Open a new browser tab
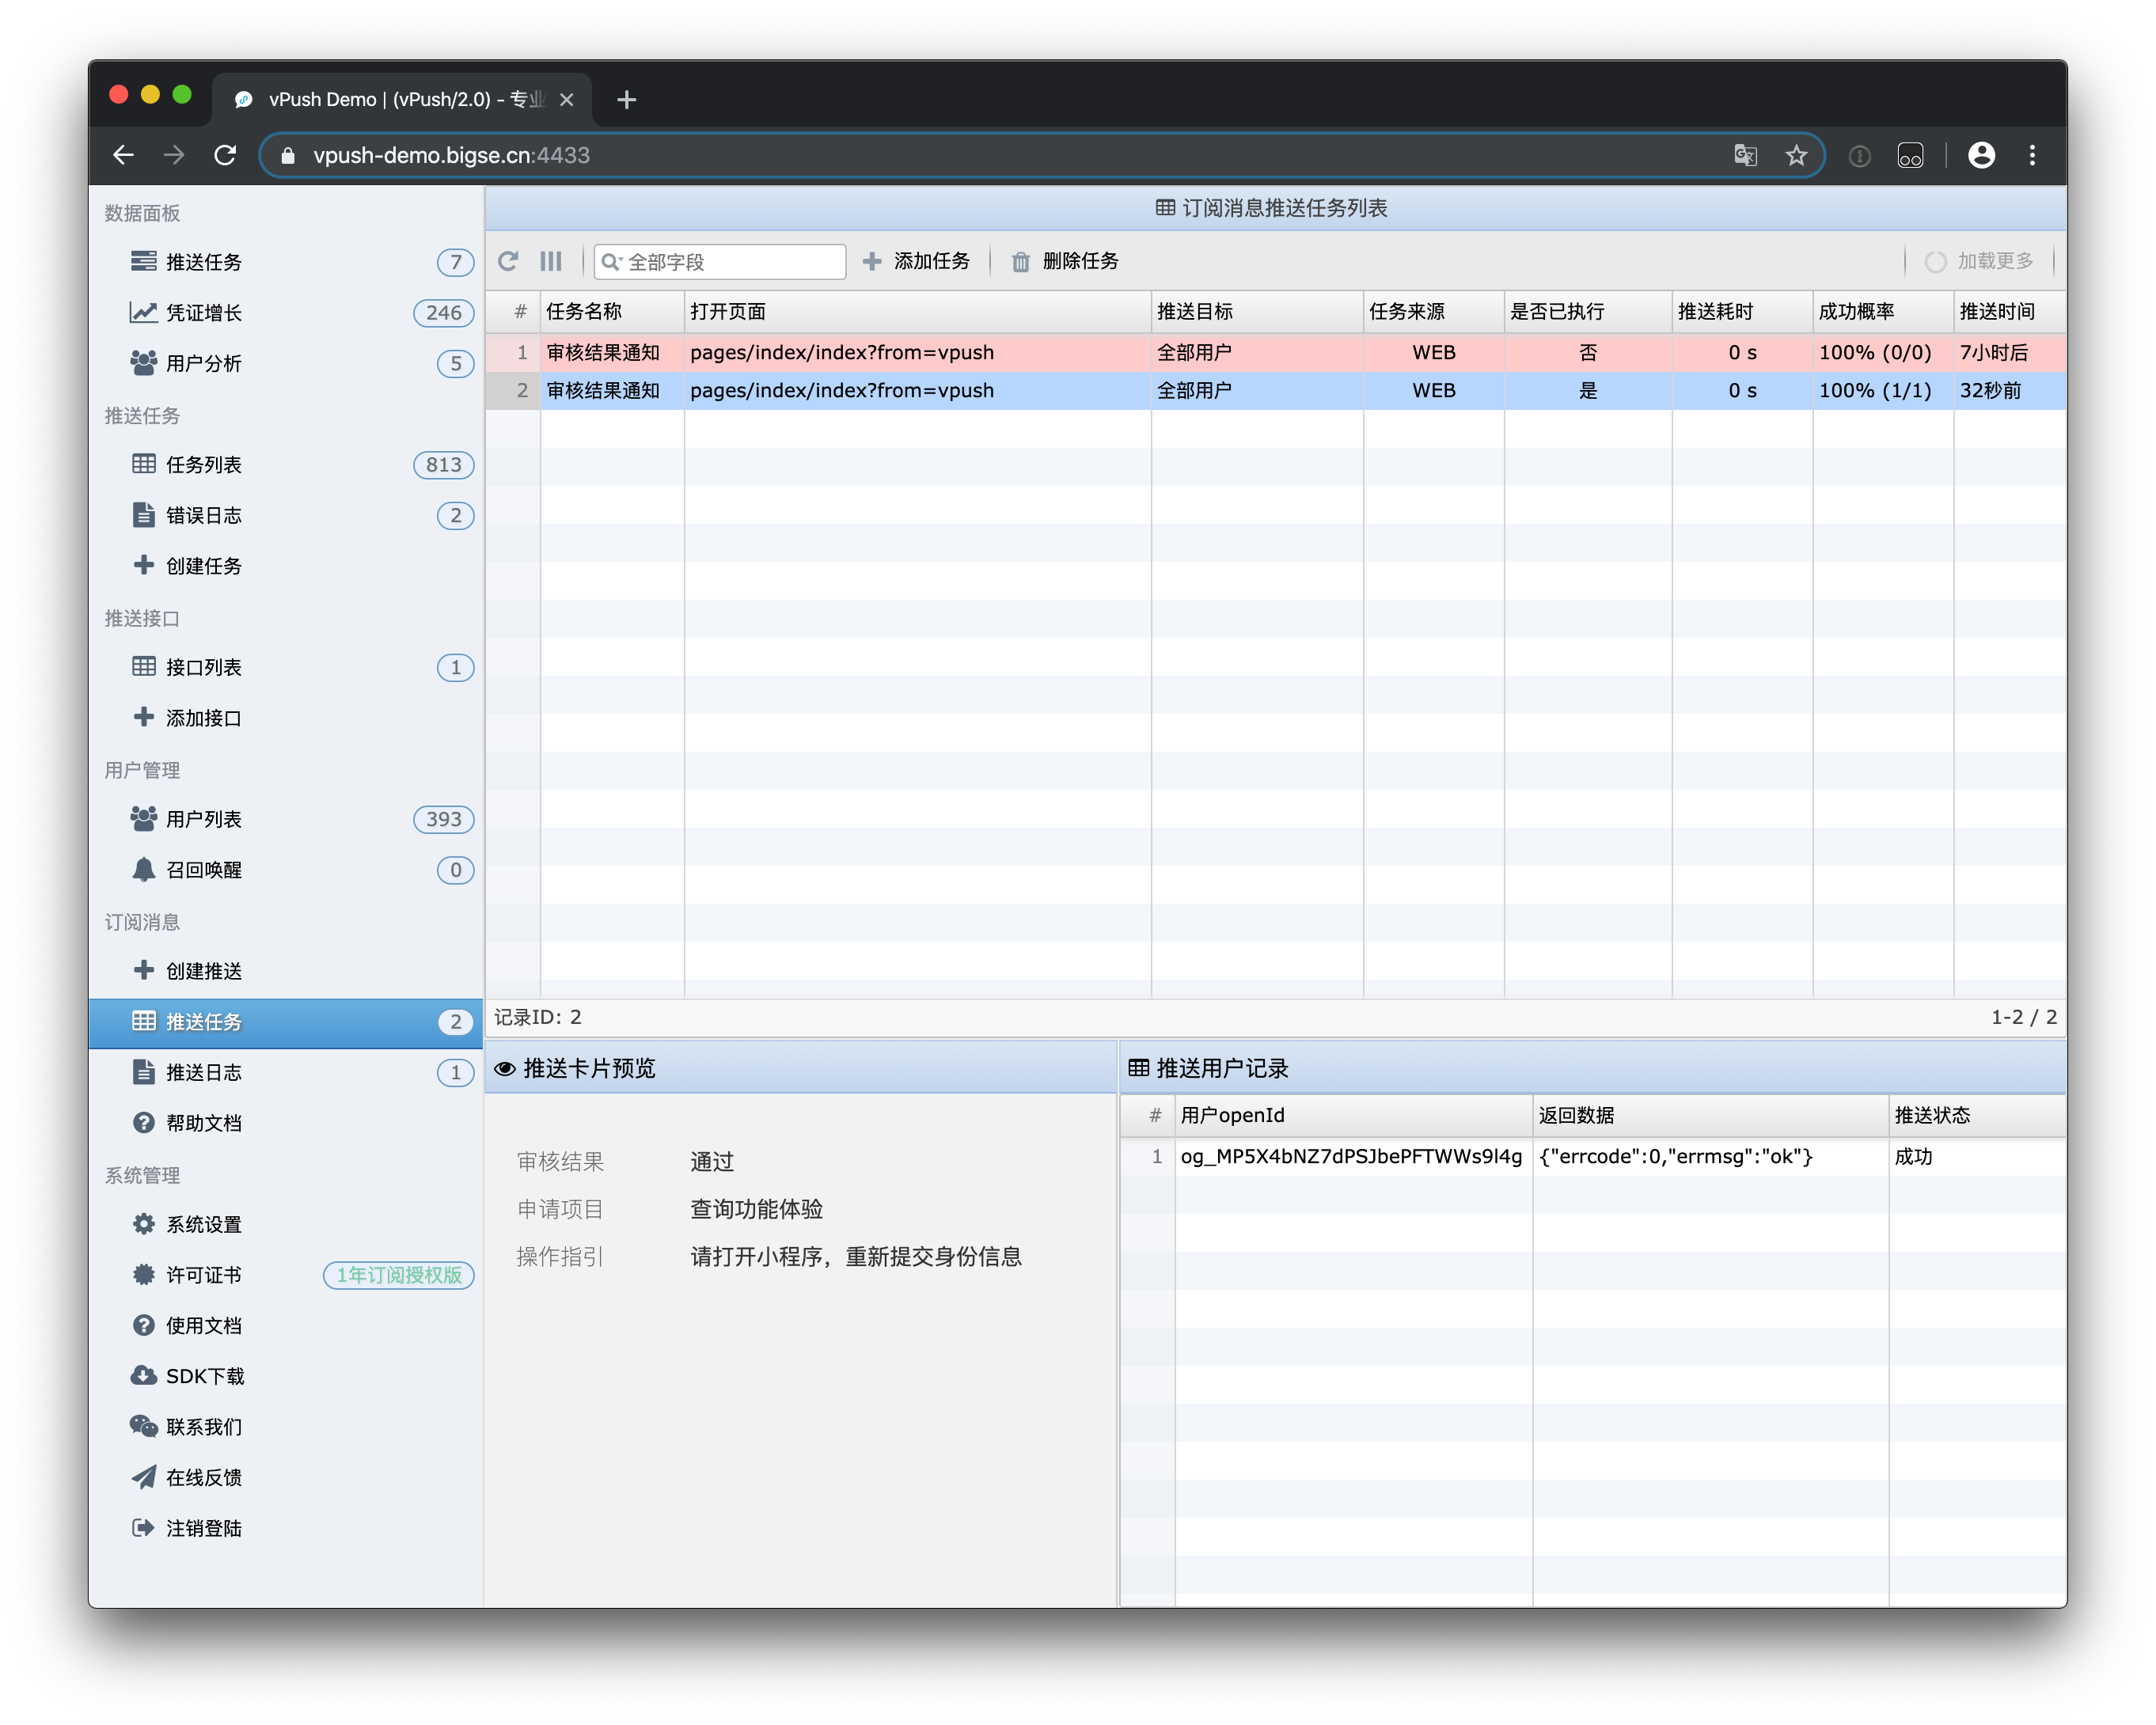 (x=627, y=99)
